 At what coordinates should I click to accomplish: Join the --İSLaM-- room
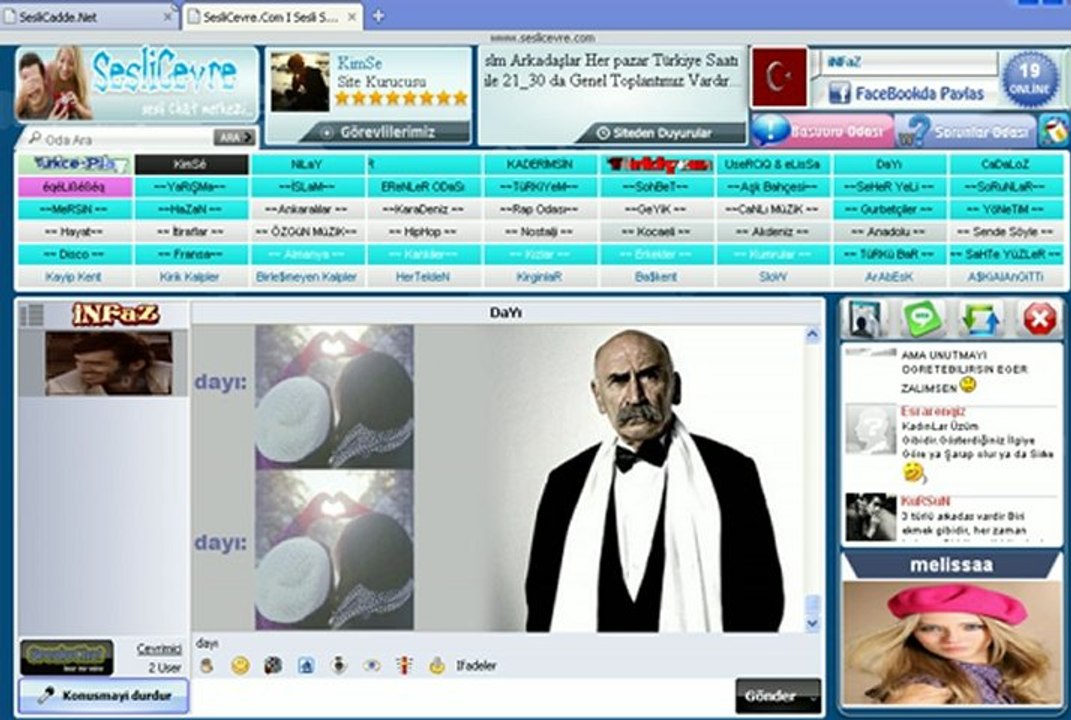click(307, 186)
